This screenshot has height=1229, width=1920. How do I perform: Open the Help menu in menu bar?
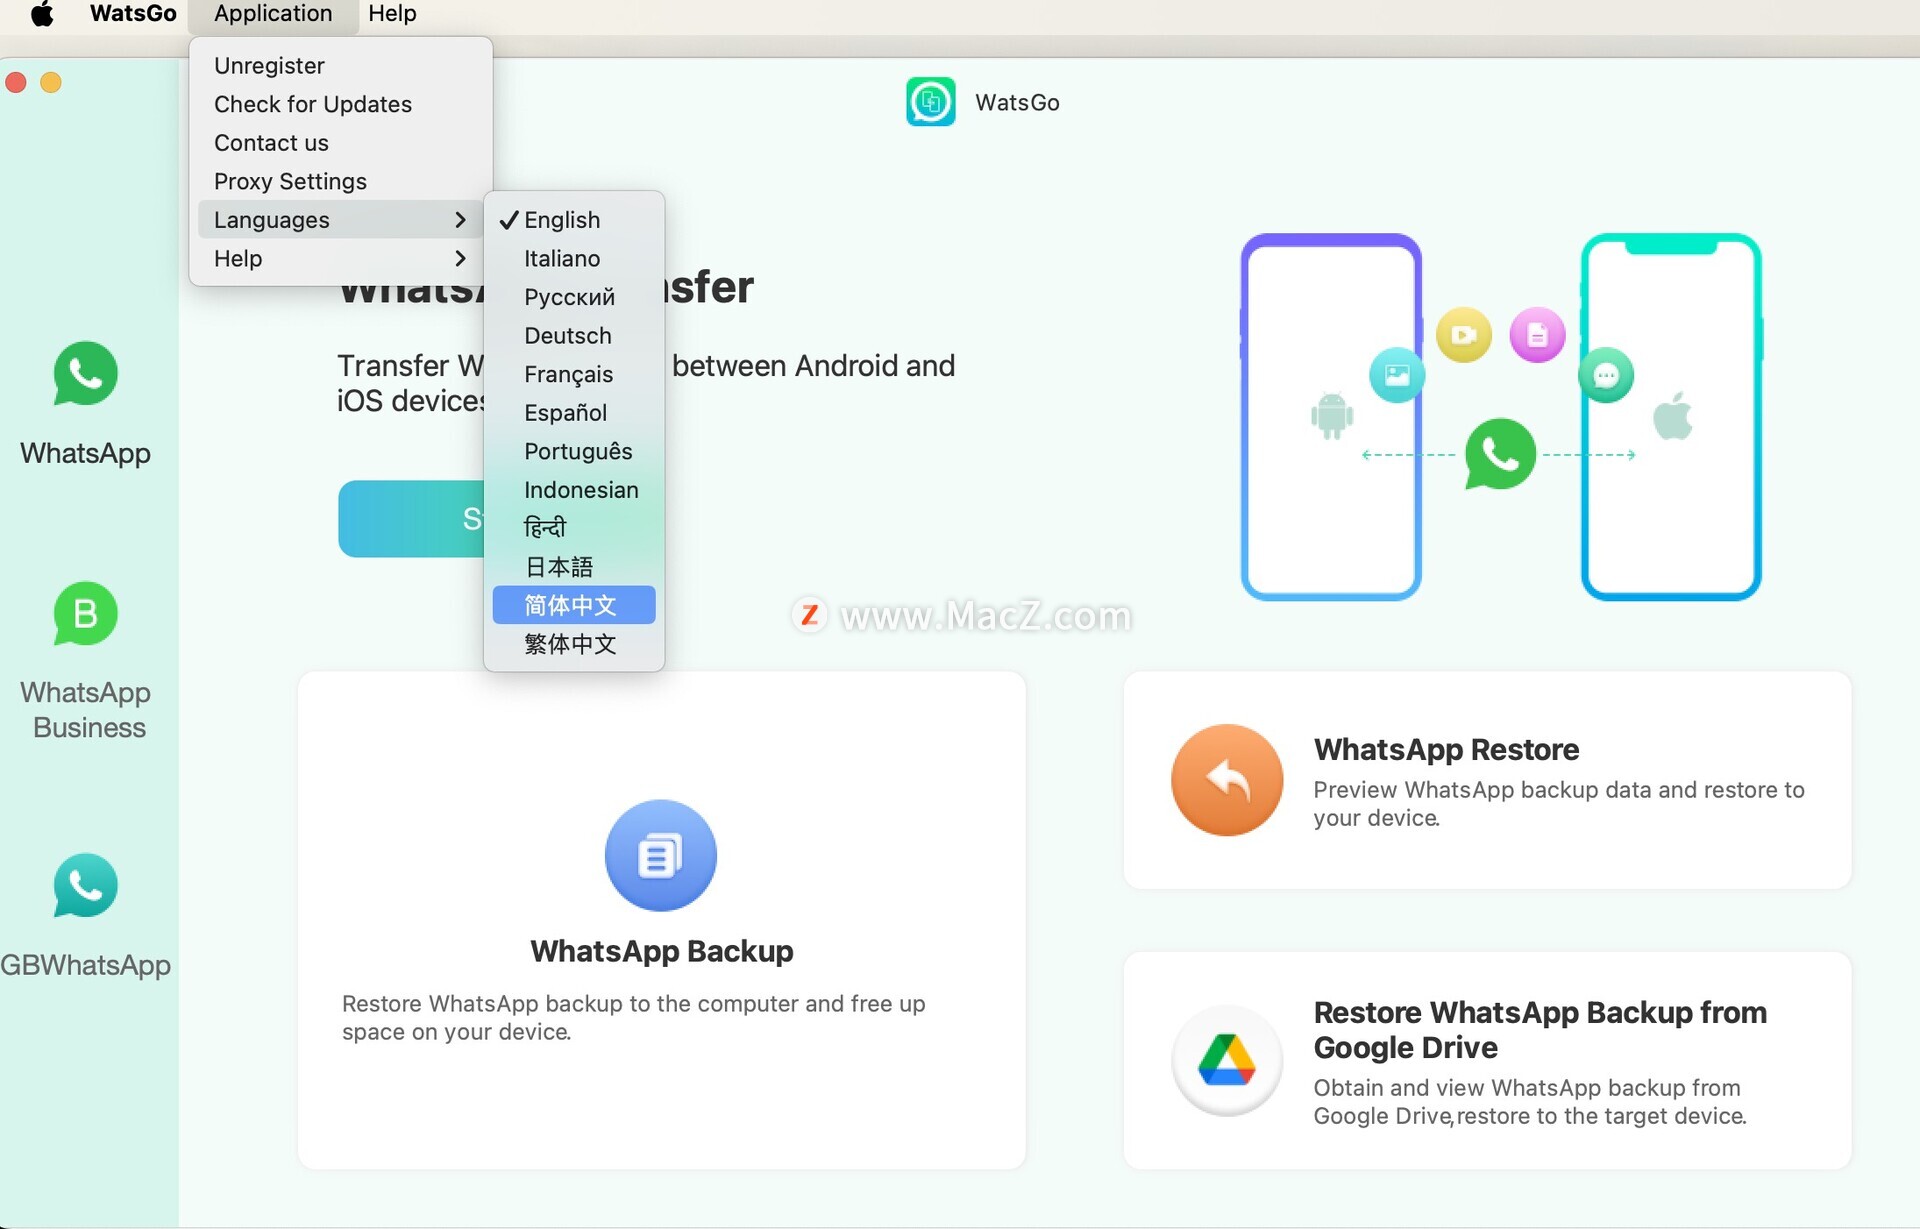tap(392, 14)
